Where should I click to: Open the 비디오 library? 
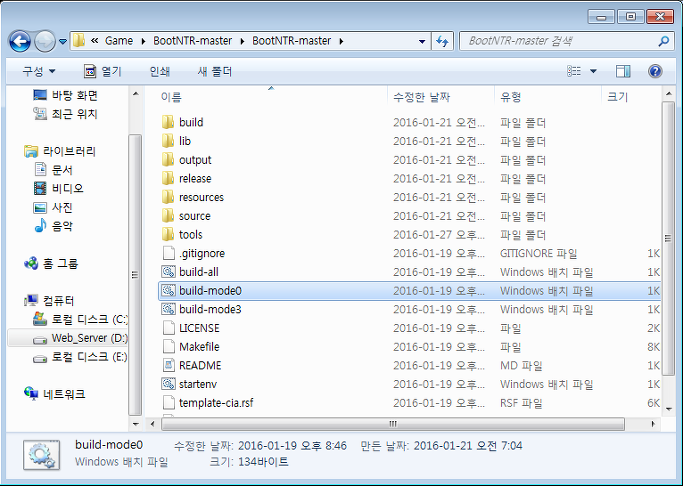58,188
